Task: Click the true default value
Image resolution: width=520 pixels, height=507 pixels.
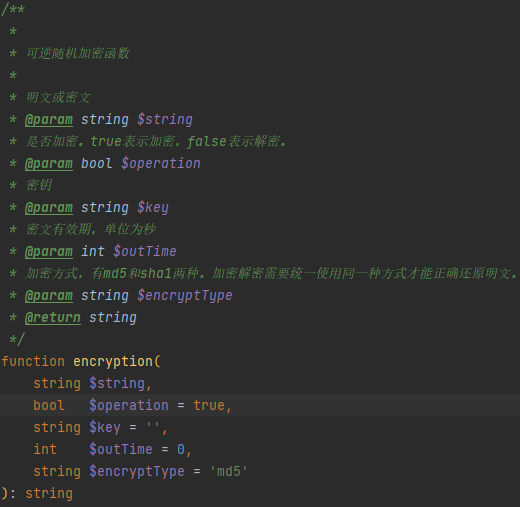Action: [x=209, y=406]
